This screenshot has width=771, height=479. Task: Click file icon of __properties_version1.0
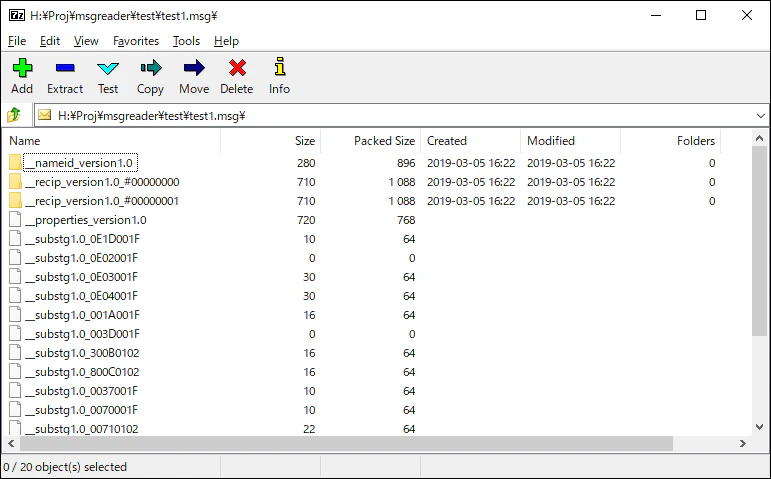15,220
